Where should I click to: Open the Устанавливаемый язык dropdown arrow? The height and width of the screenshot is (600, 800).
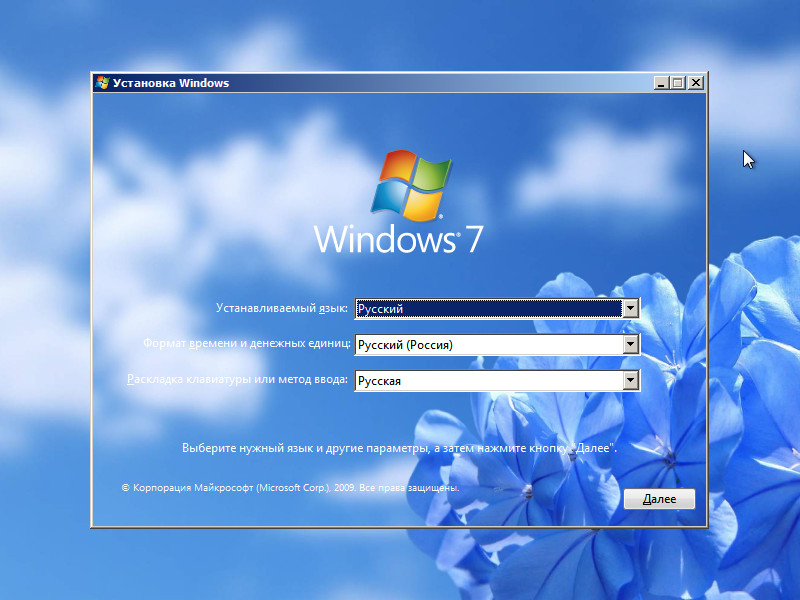pyautogui.click(x=630, y=309)
